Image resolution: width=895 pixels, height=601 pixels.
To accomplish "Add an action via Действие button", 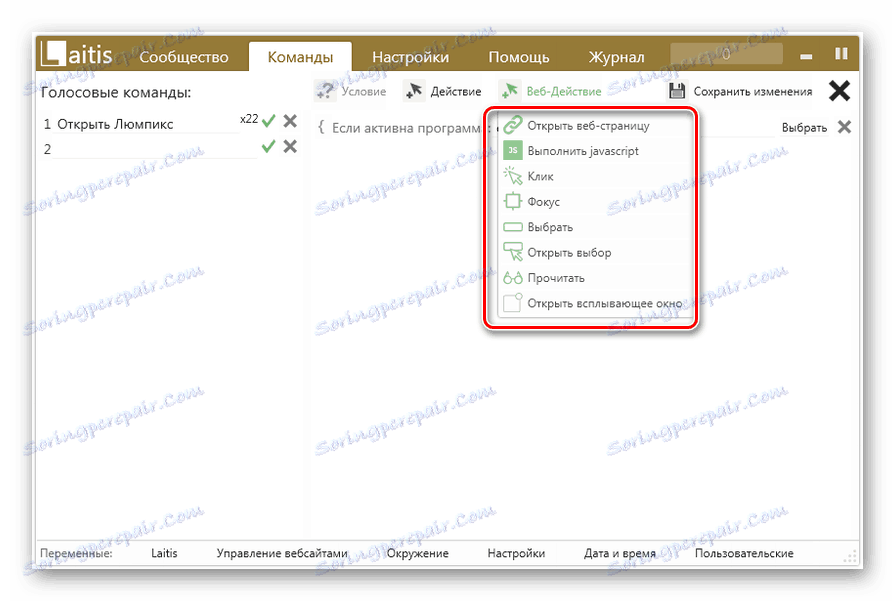I will (x=443, y=91).
